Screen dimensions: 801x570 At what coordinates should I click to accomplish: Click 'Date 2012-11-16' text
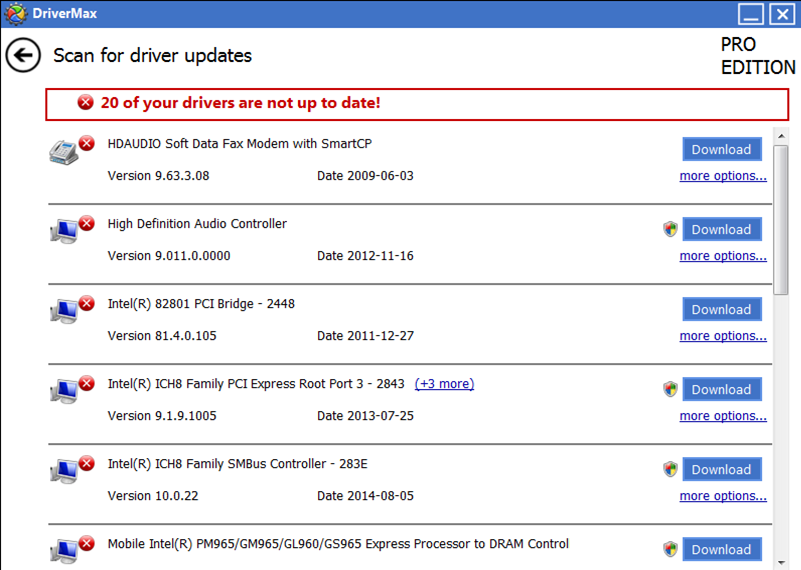click(365, 256)
